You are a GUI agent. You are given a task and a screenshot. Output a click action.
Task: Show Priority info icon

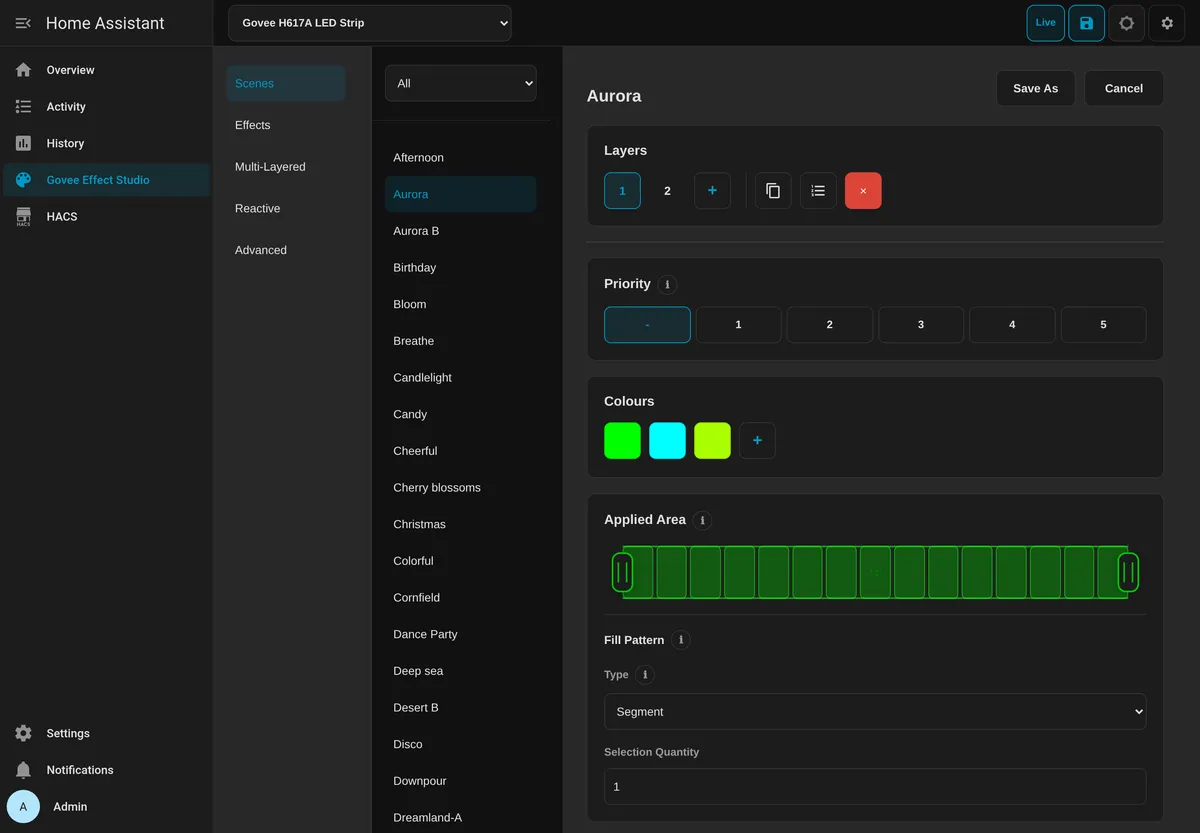(x=667, y=285)
